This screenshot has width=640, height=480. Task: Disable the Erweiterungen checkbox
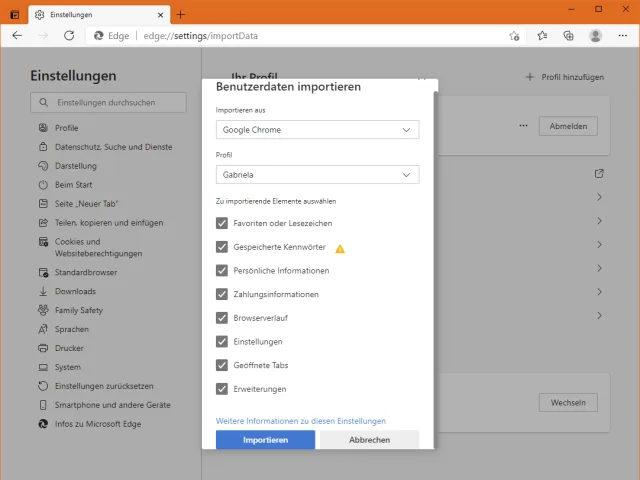click(222, 389)
